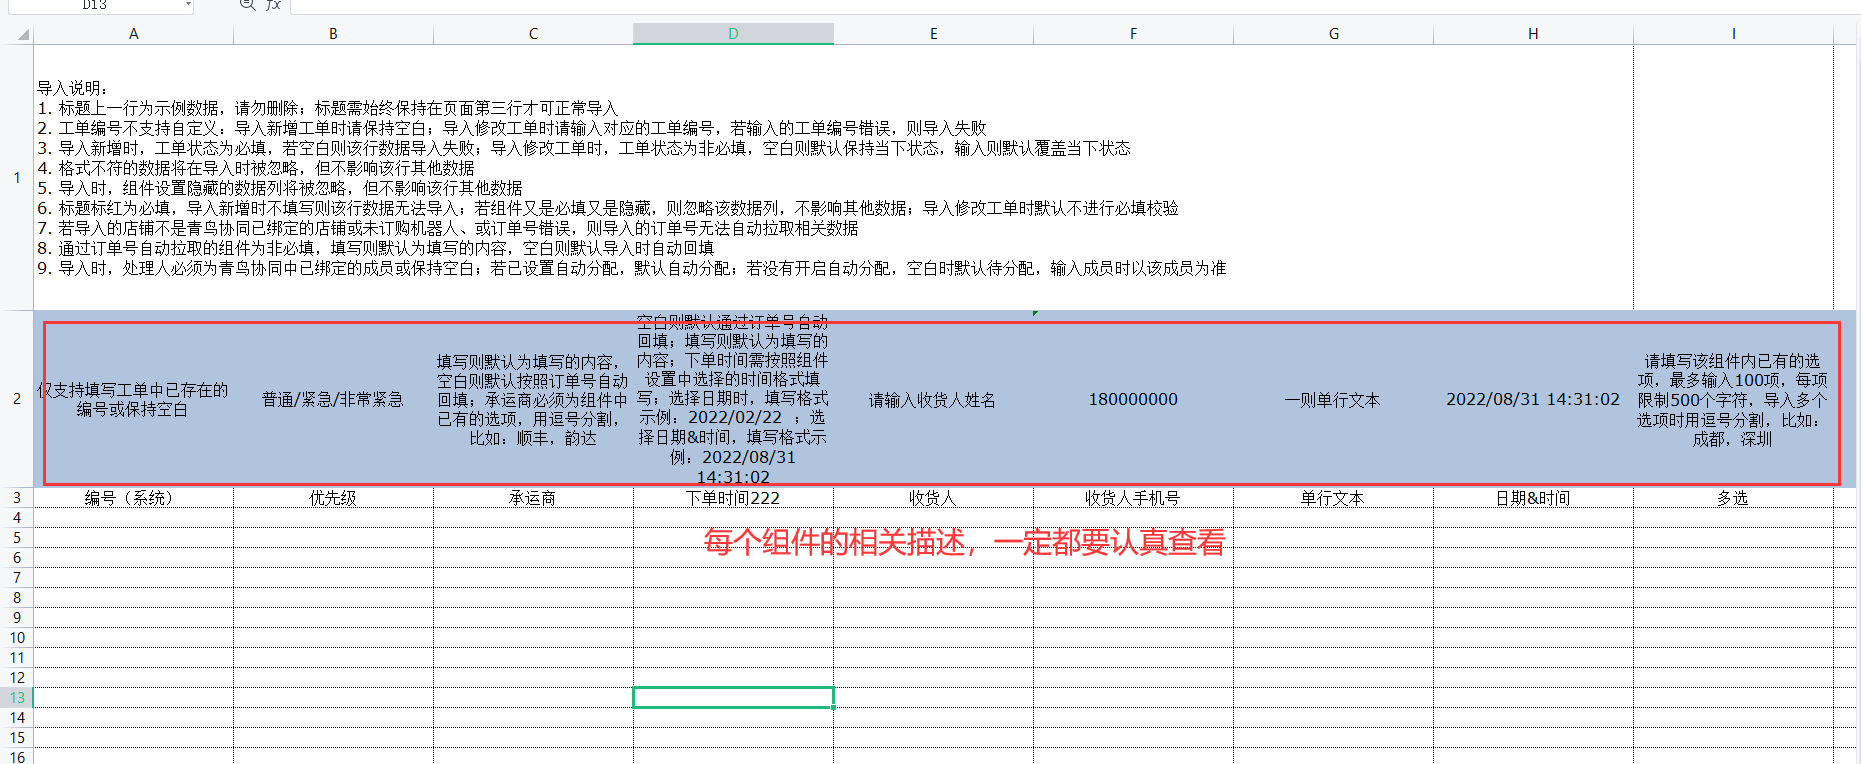1861x764 pixels.
Task: Click header cell '日期&时间'
Action: click(x=1533, y=498)
